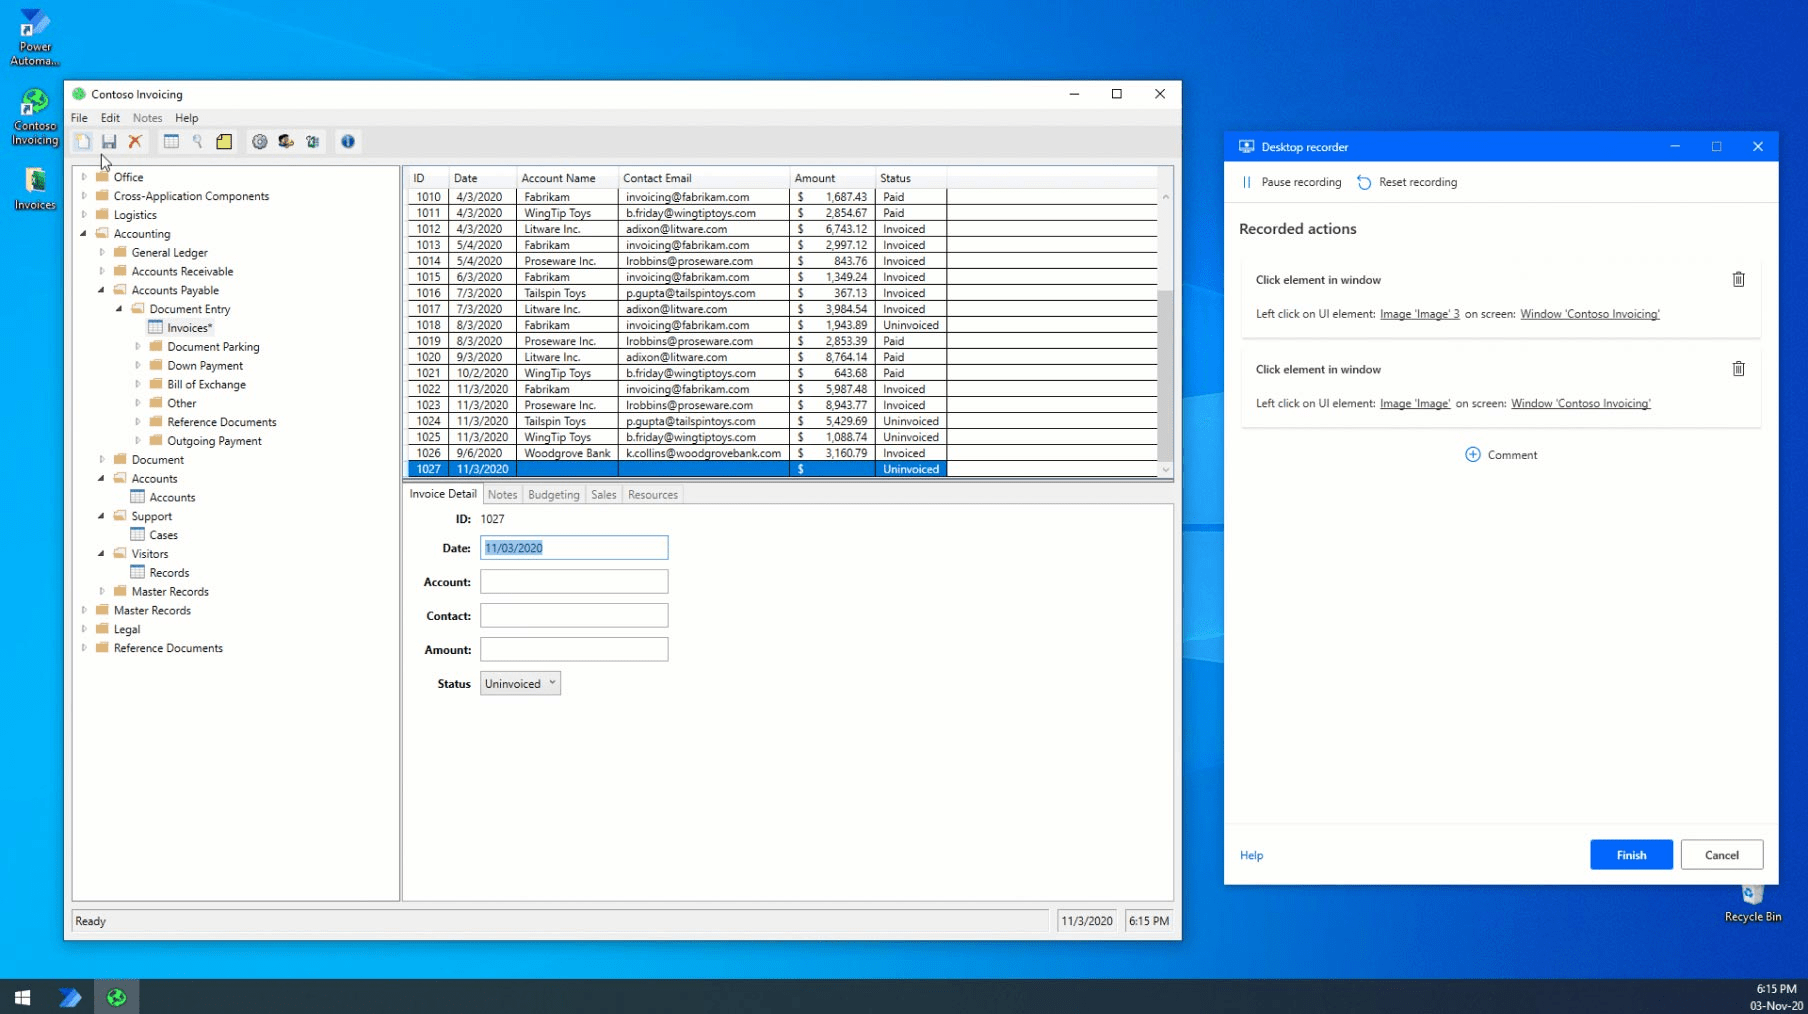Save the current invoice
The width and height of the screenshot is (1808, 1014).
(109, 141)
